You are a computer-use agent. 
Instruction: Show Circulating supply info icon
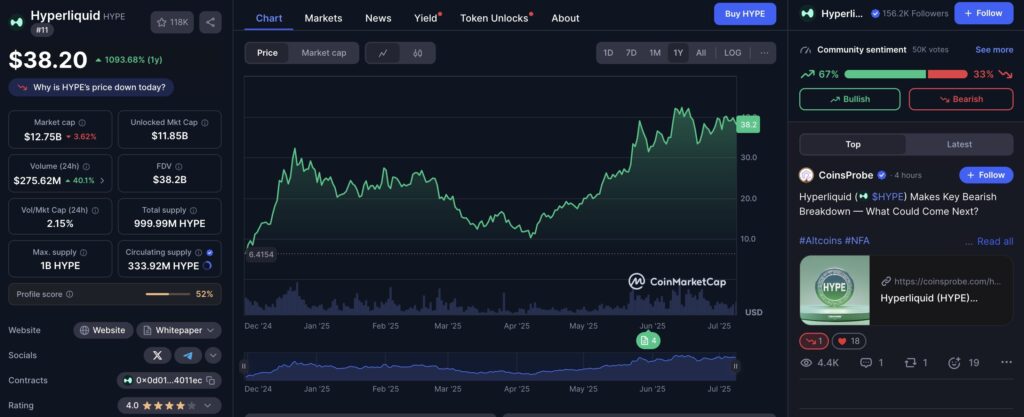coord(199,252)
